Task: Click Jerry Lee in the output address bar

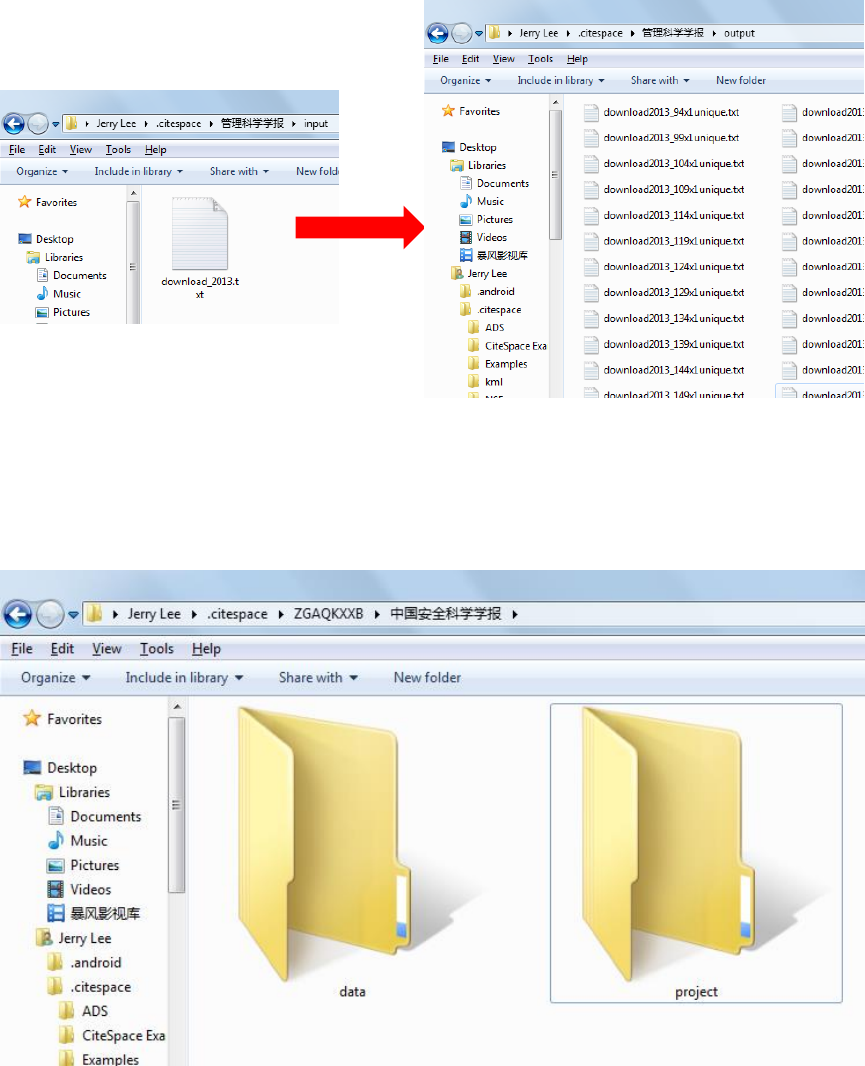Action: 539,33
